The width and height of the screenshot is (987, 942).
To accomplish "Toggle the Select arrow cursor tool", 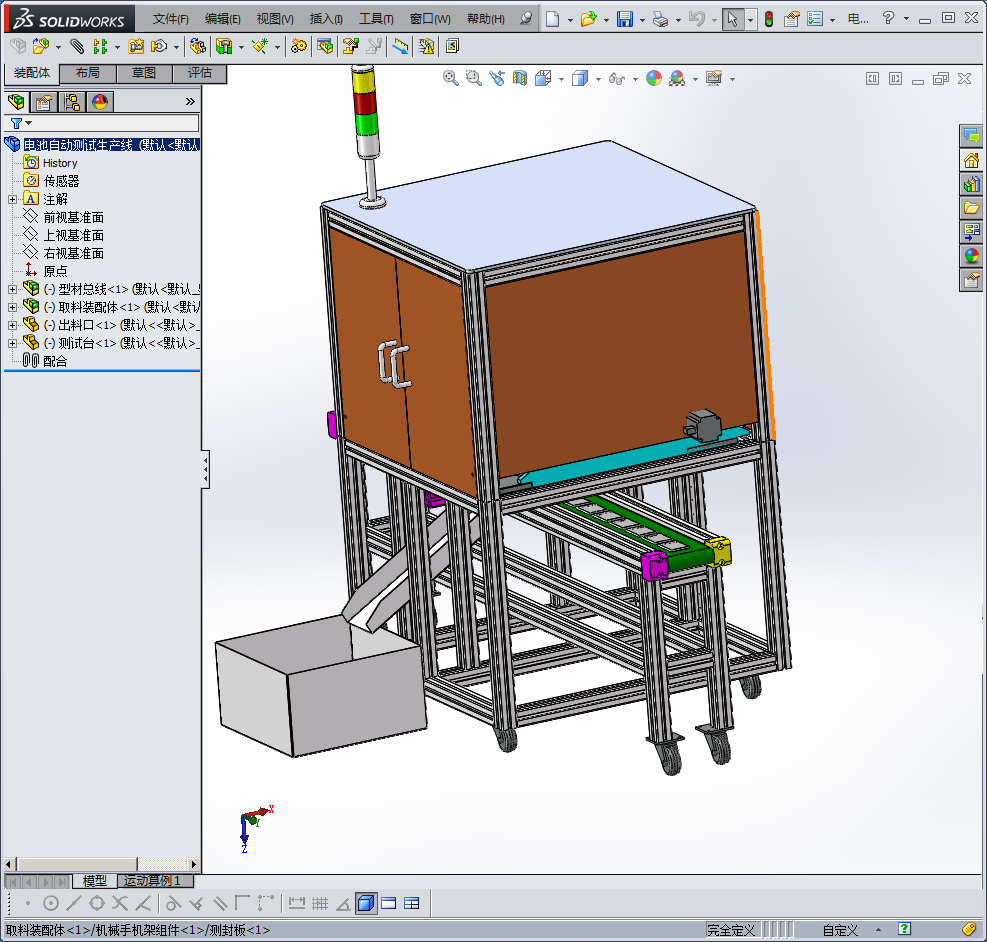I will 733,19.
